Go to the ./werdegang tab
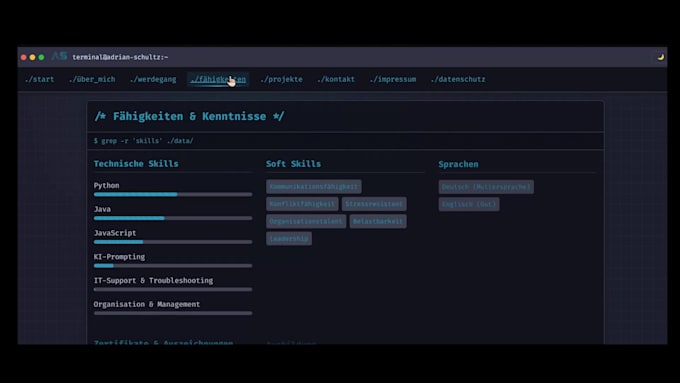 (153, 79)
